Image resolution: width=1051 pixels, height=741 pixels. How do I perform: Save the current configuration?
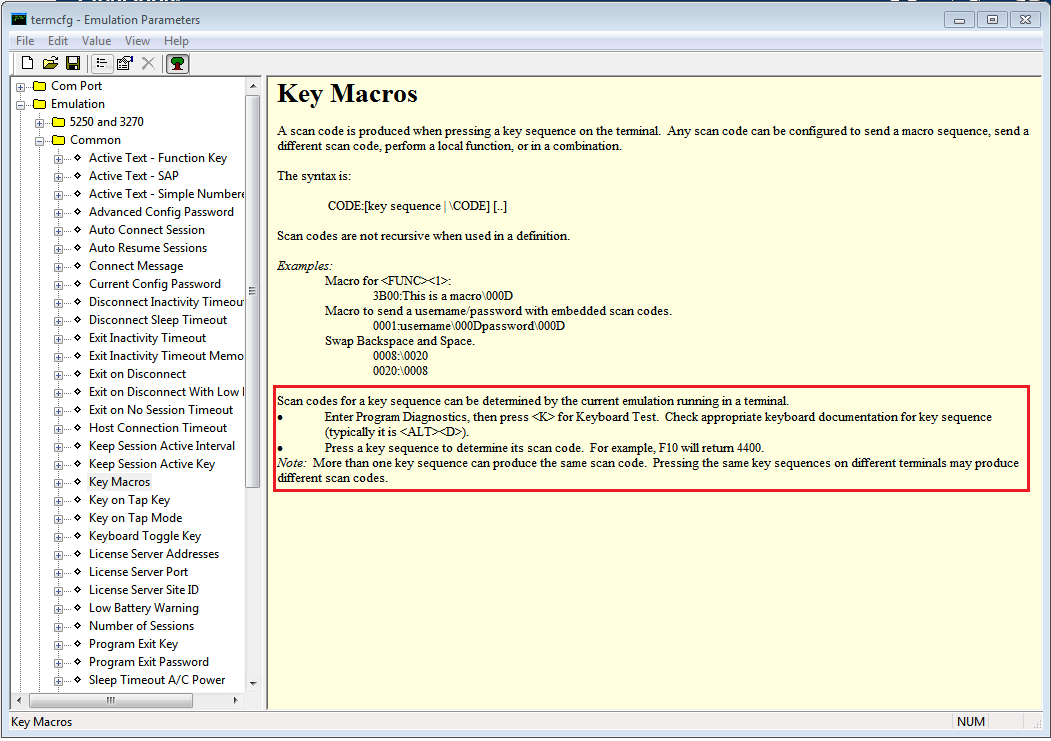(73, 62)
